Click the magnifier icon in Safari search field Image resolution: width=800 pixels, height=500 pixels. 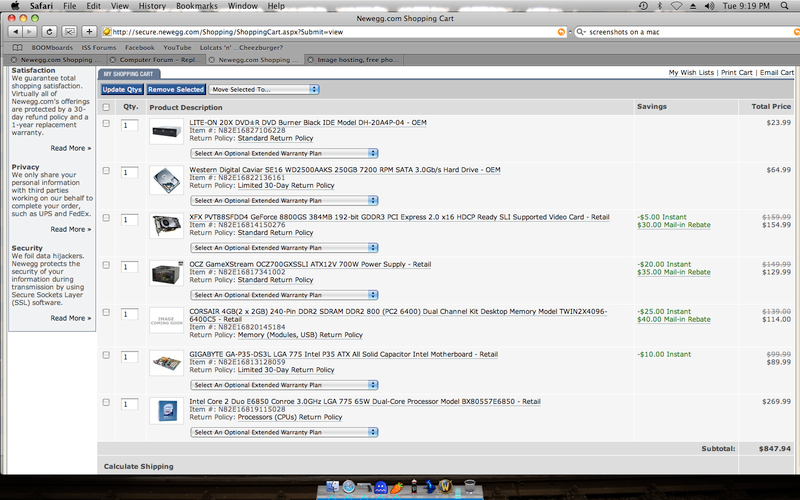[580, 32]
